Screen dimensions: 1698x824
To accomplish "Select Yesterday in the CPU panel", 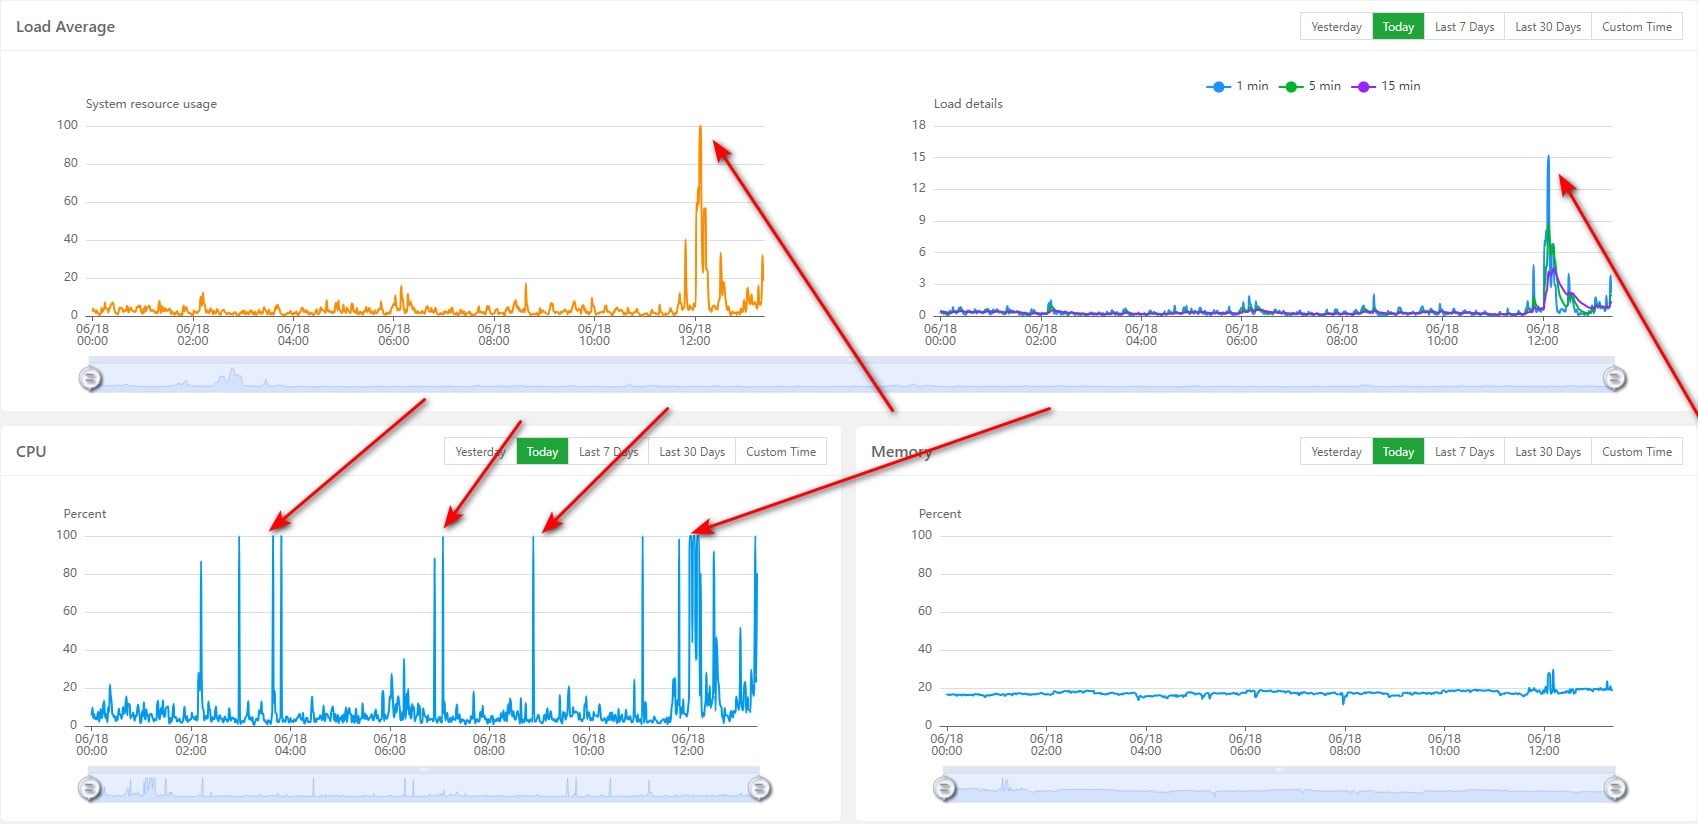I will click(x=480, y=452).
